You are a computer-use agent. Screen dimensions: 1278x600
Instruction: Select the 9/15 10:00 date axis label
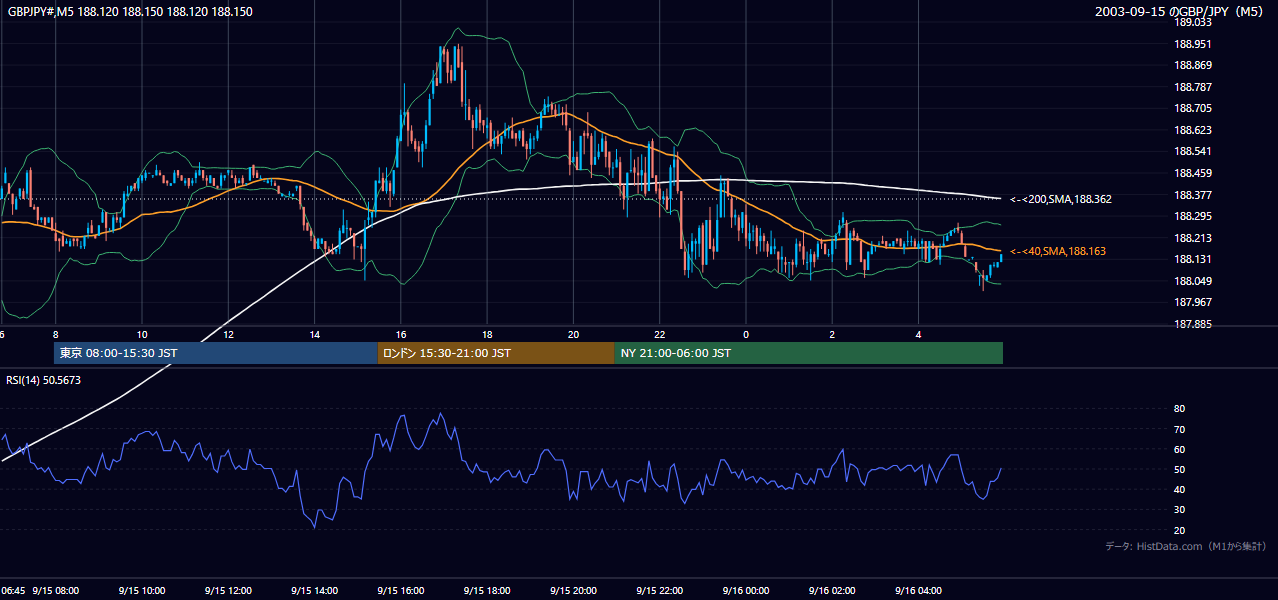tap(141, 590)
